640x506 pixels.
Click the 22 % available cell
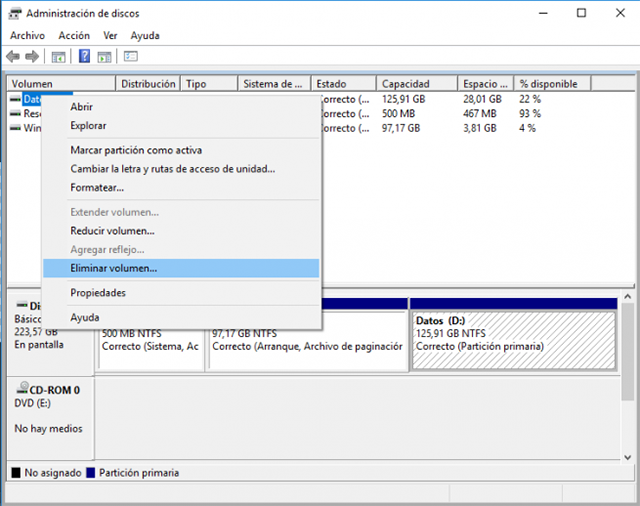(530, 99)
